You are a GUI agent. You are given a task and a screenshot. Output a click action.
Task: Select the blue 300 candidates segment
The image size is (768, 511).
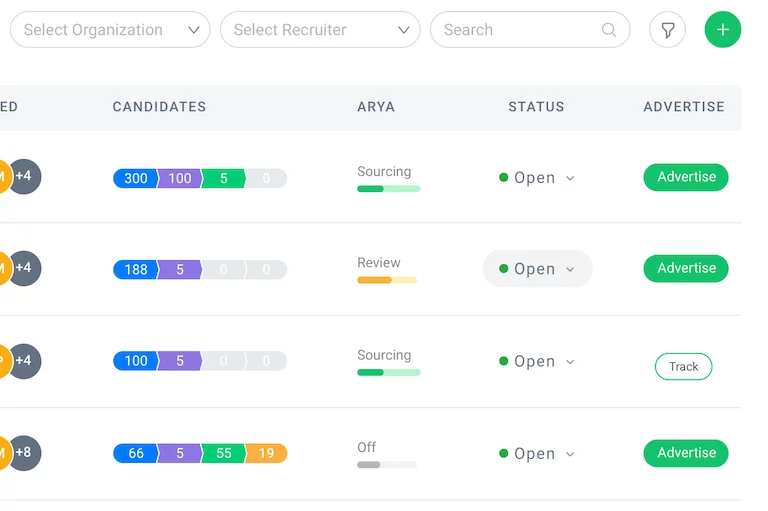pyautogui.click(x=135, y=178)
